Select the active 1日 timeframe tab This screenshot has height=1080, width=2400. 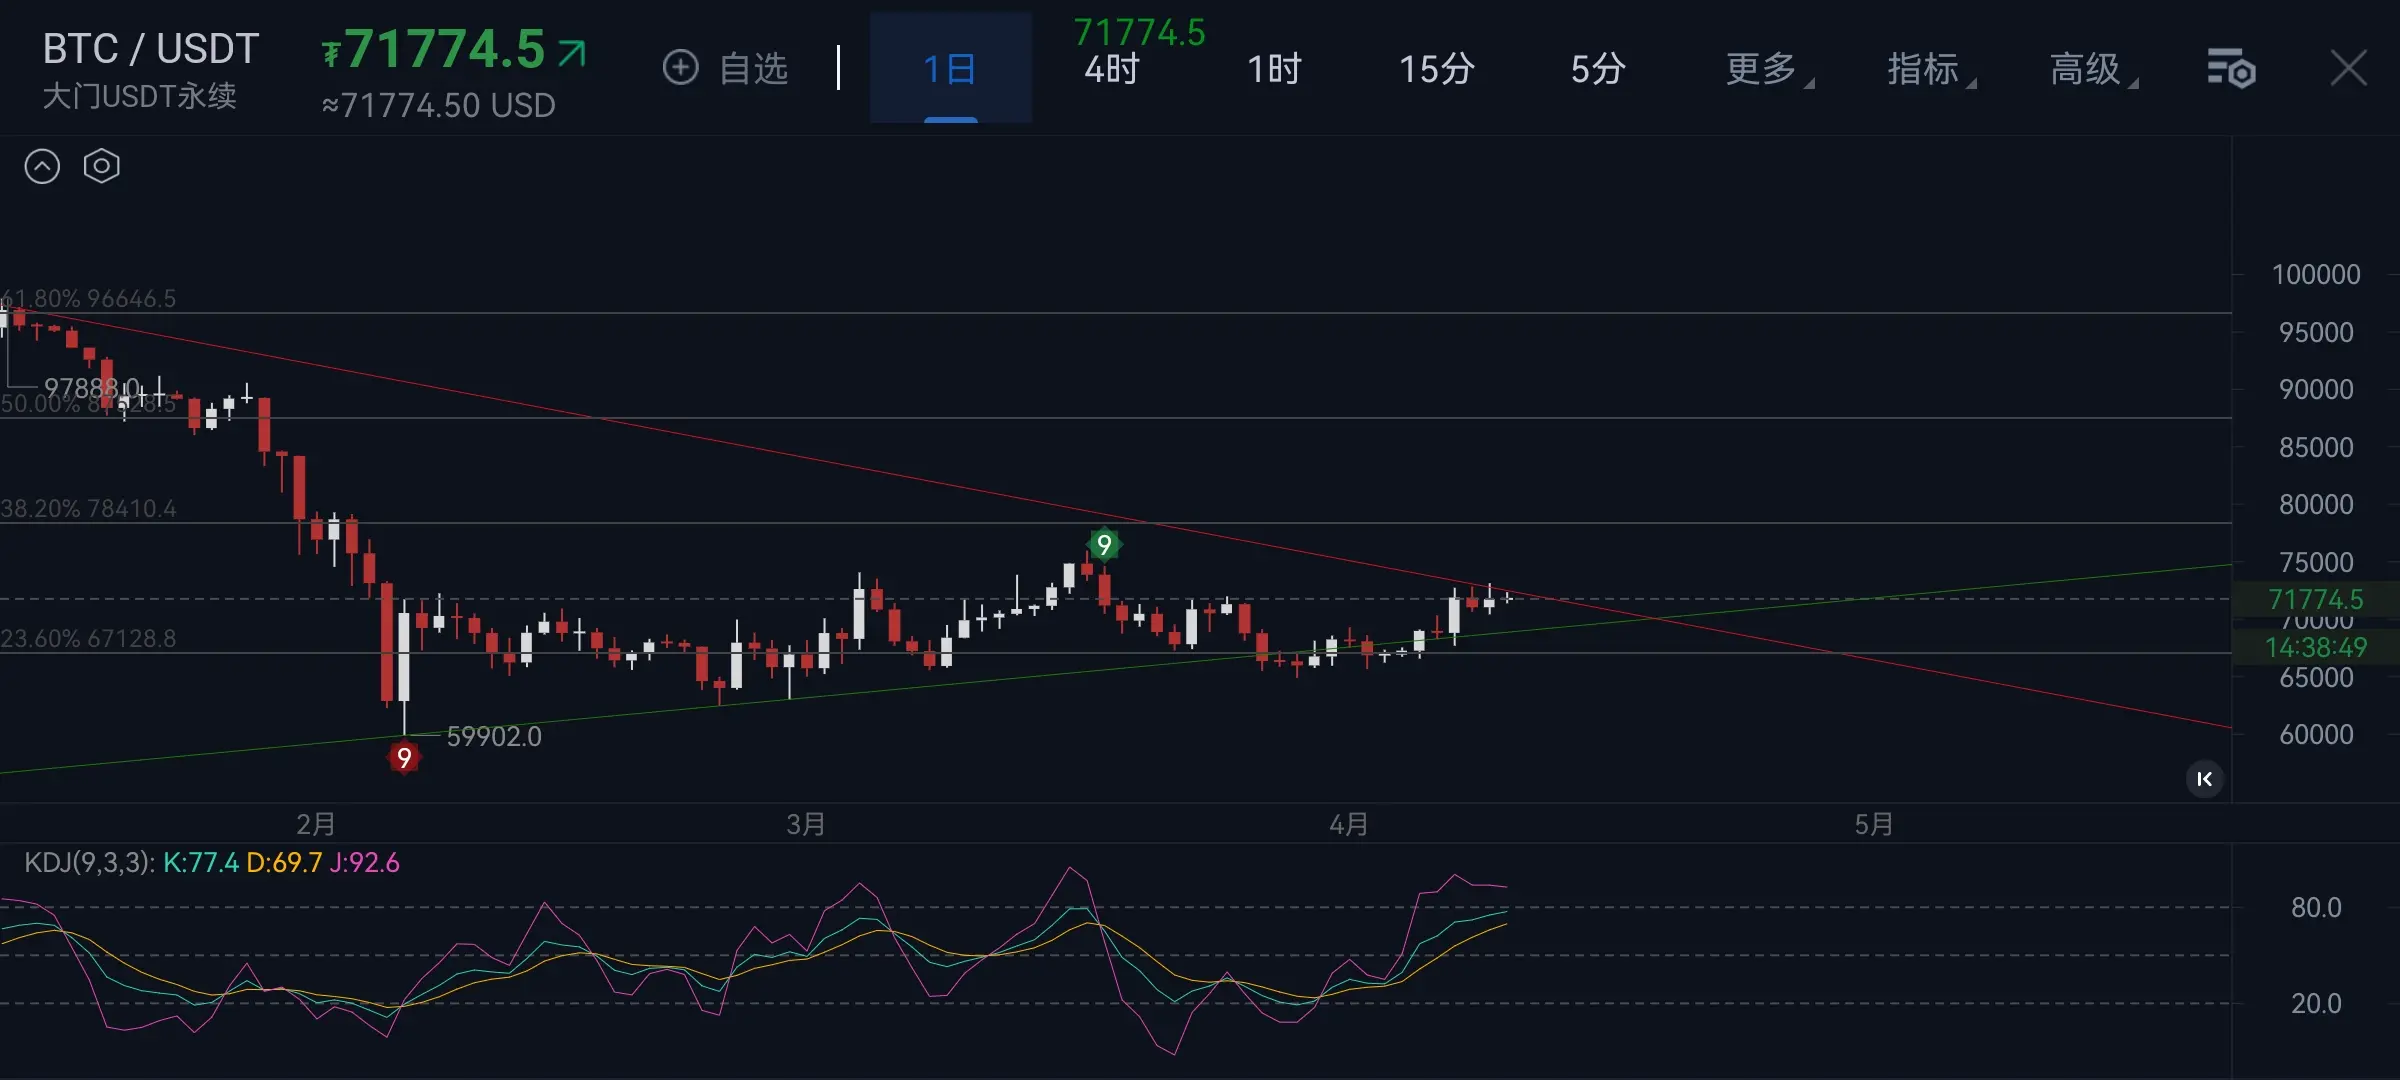point(950,69)
